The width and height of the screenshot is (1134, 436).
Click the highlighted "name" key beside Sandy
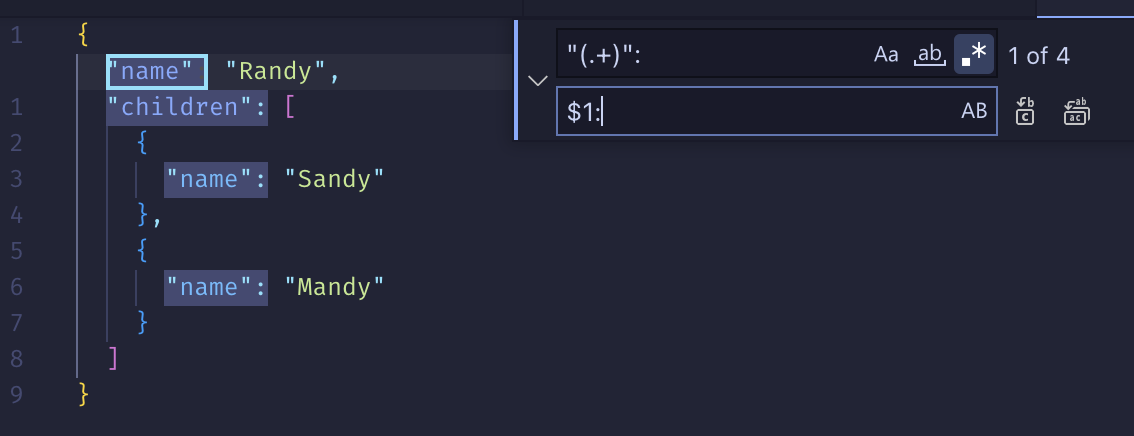coord(216,179)
